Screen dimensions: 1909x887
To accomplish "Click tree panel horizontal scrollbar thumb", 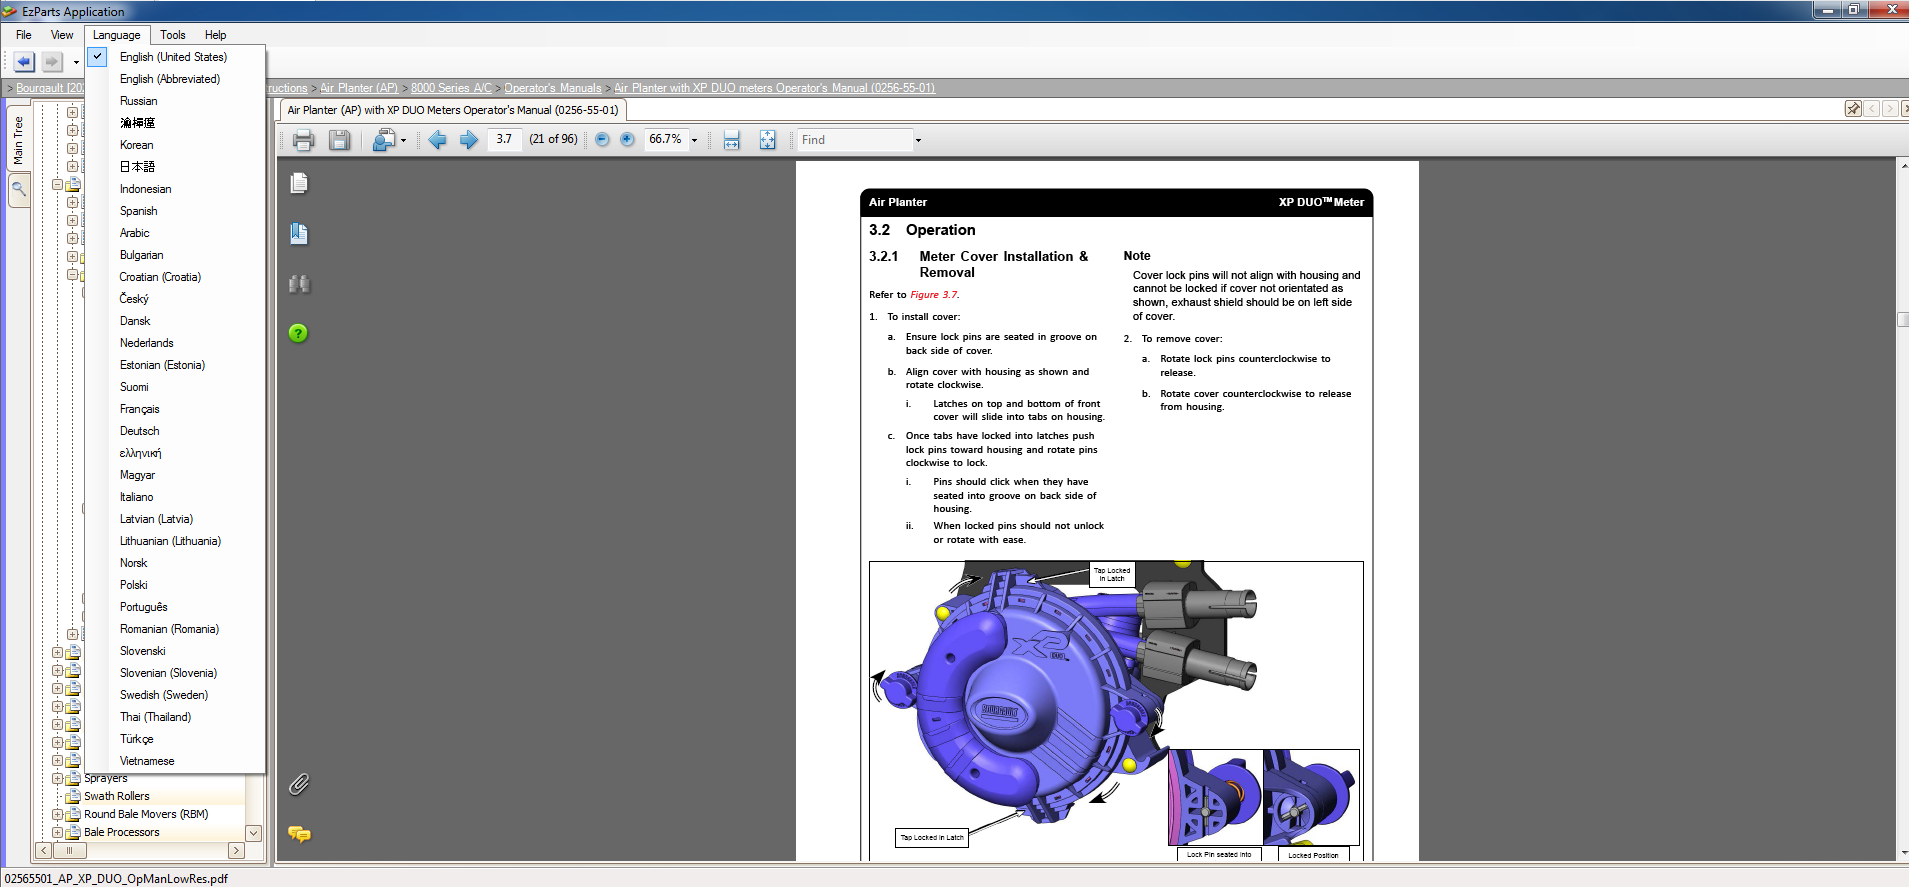I will (x=70, y=851).
